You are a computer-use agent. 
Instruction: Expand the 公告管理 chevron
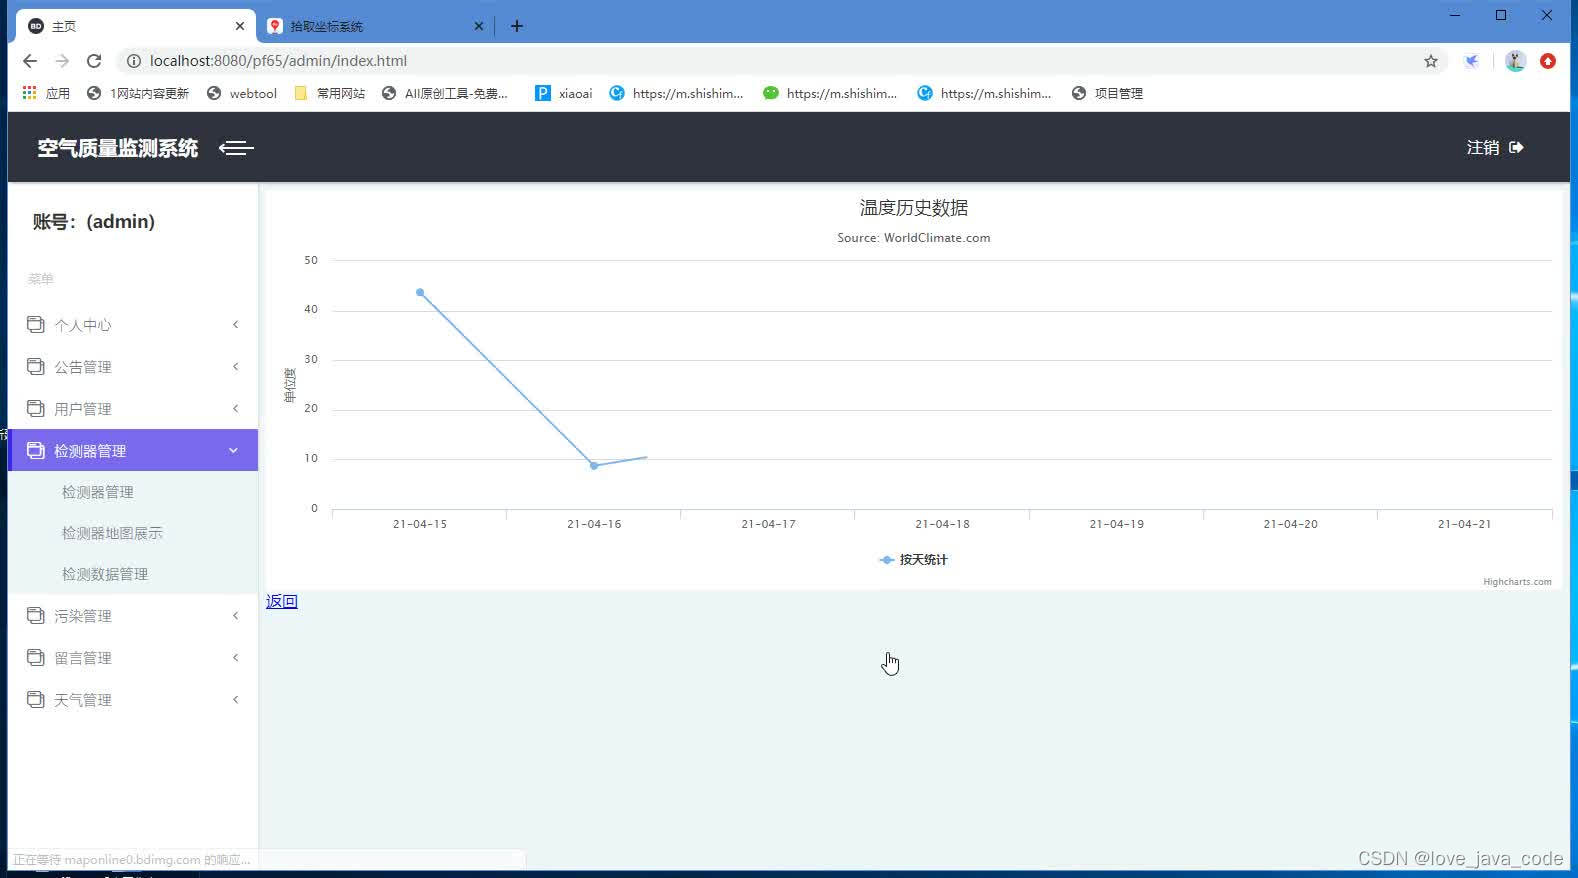point(236,366)
